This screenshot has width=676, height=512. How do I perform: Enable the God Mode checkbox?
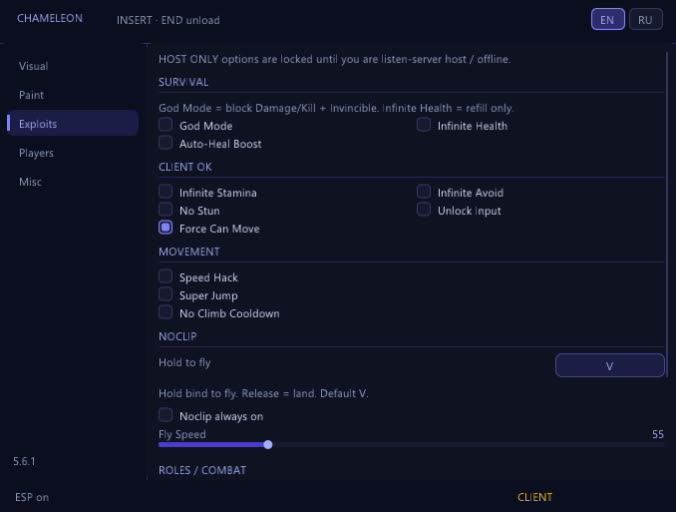[x=166, y=125]
